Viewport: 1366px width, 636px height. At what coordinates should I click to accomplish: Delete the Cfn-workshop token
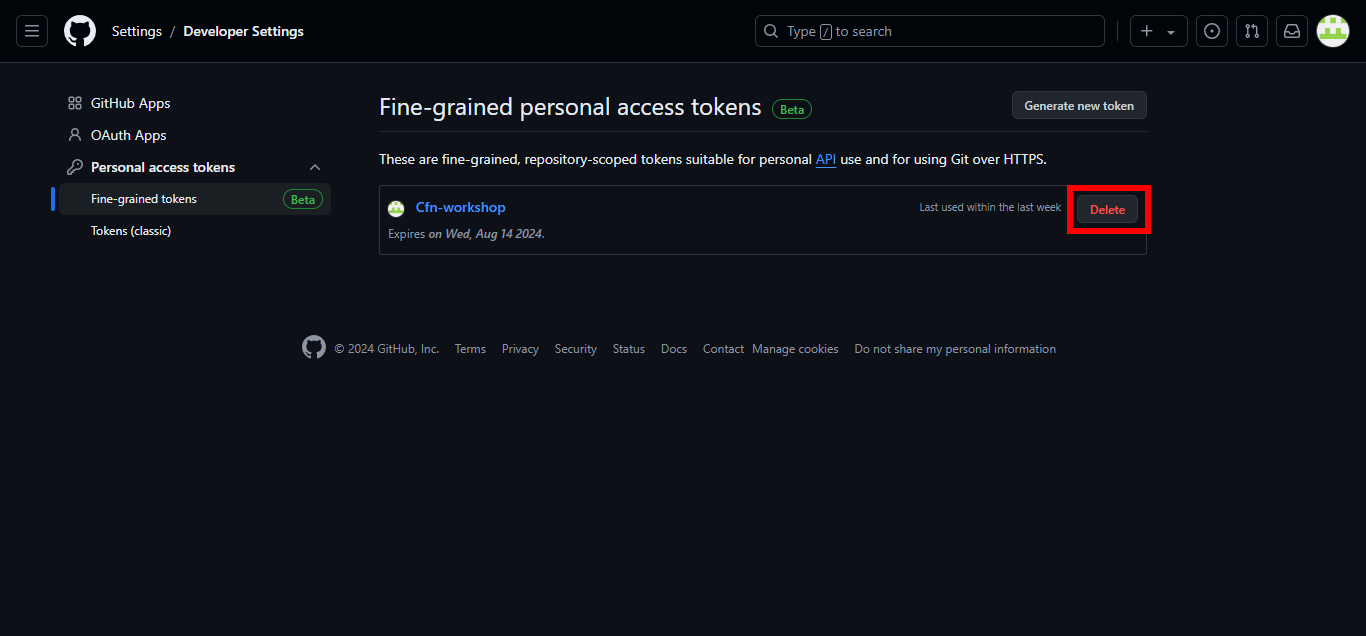click(x=1107, y=209)
